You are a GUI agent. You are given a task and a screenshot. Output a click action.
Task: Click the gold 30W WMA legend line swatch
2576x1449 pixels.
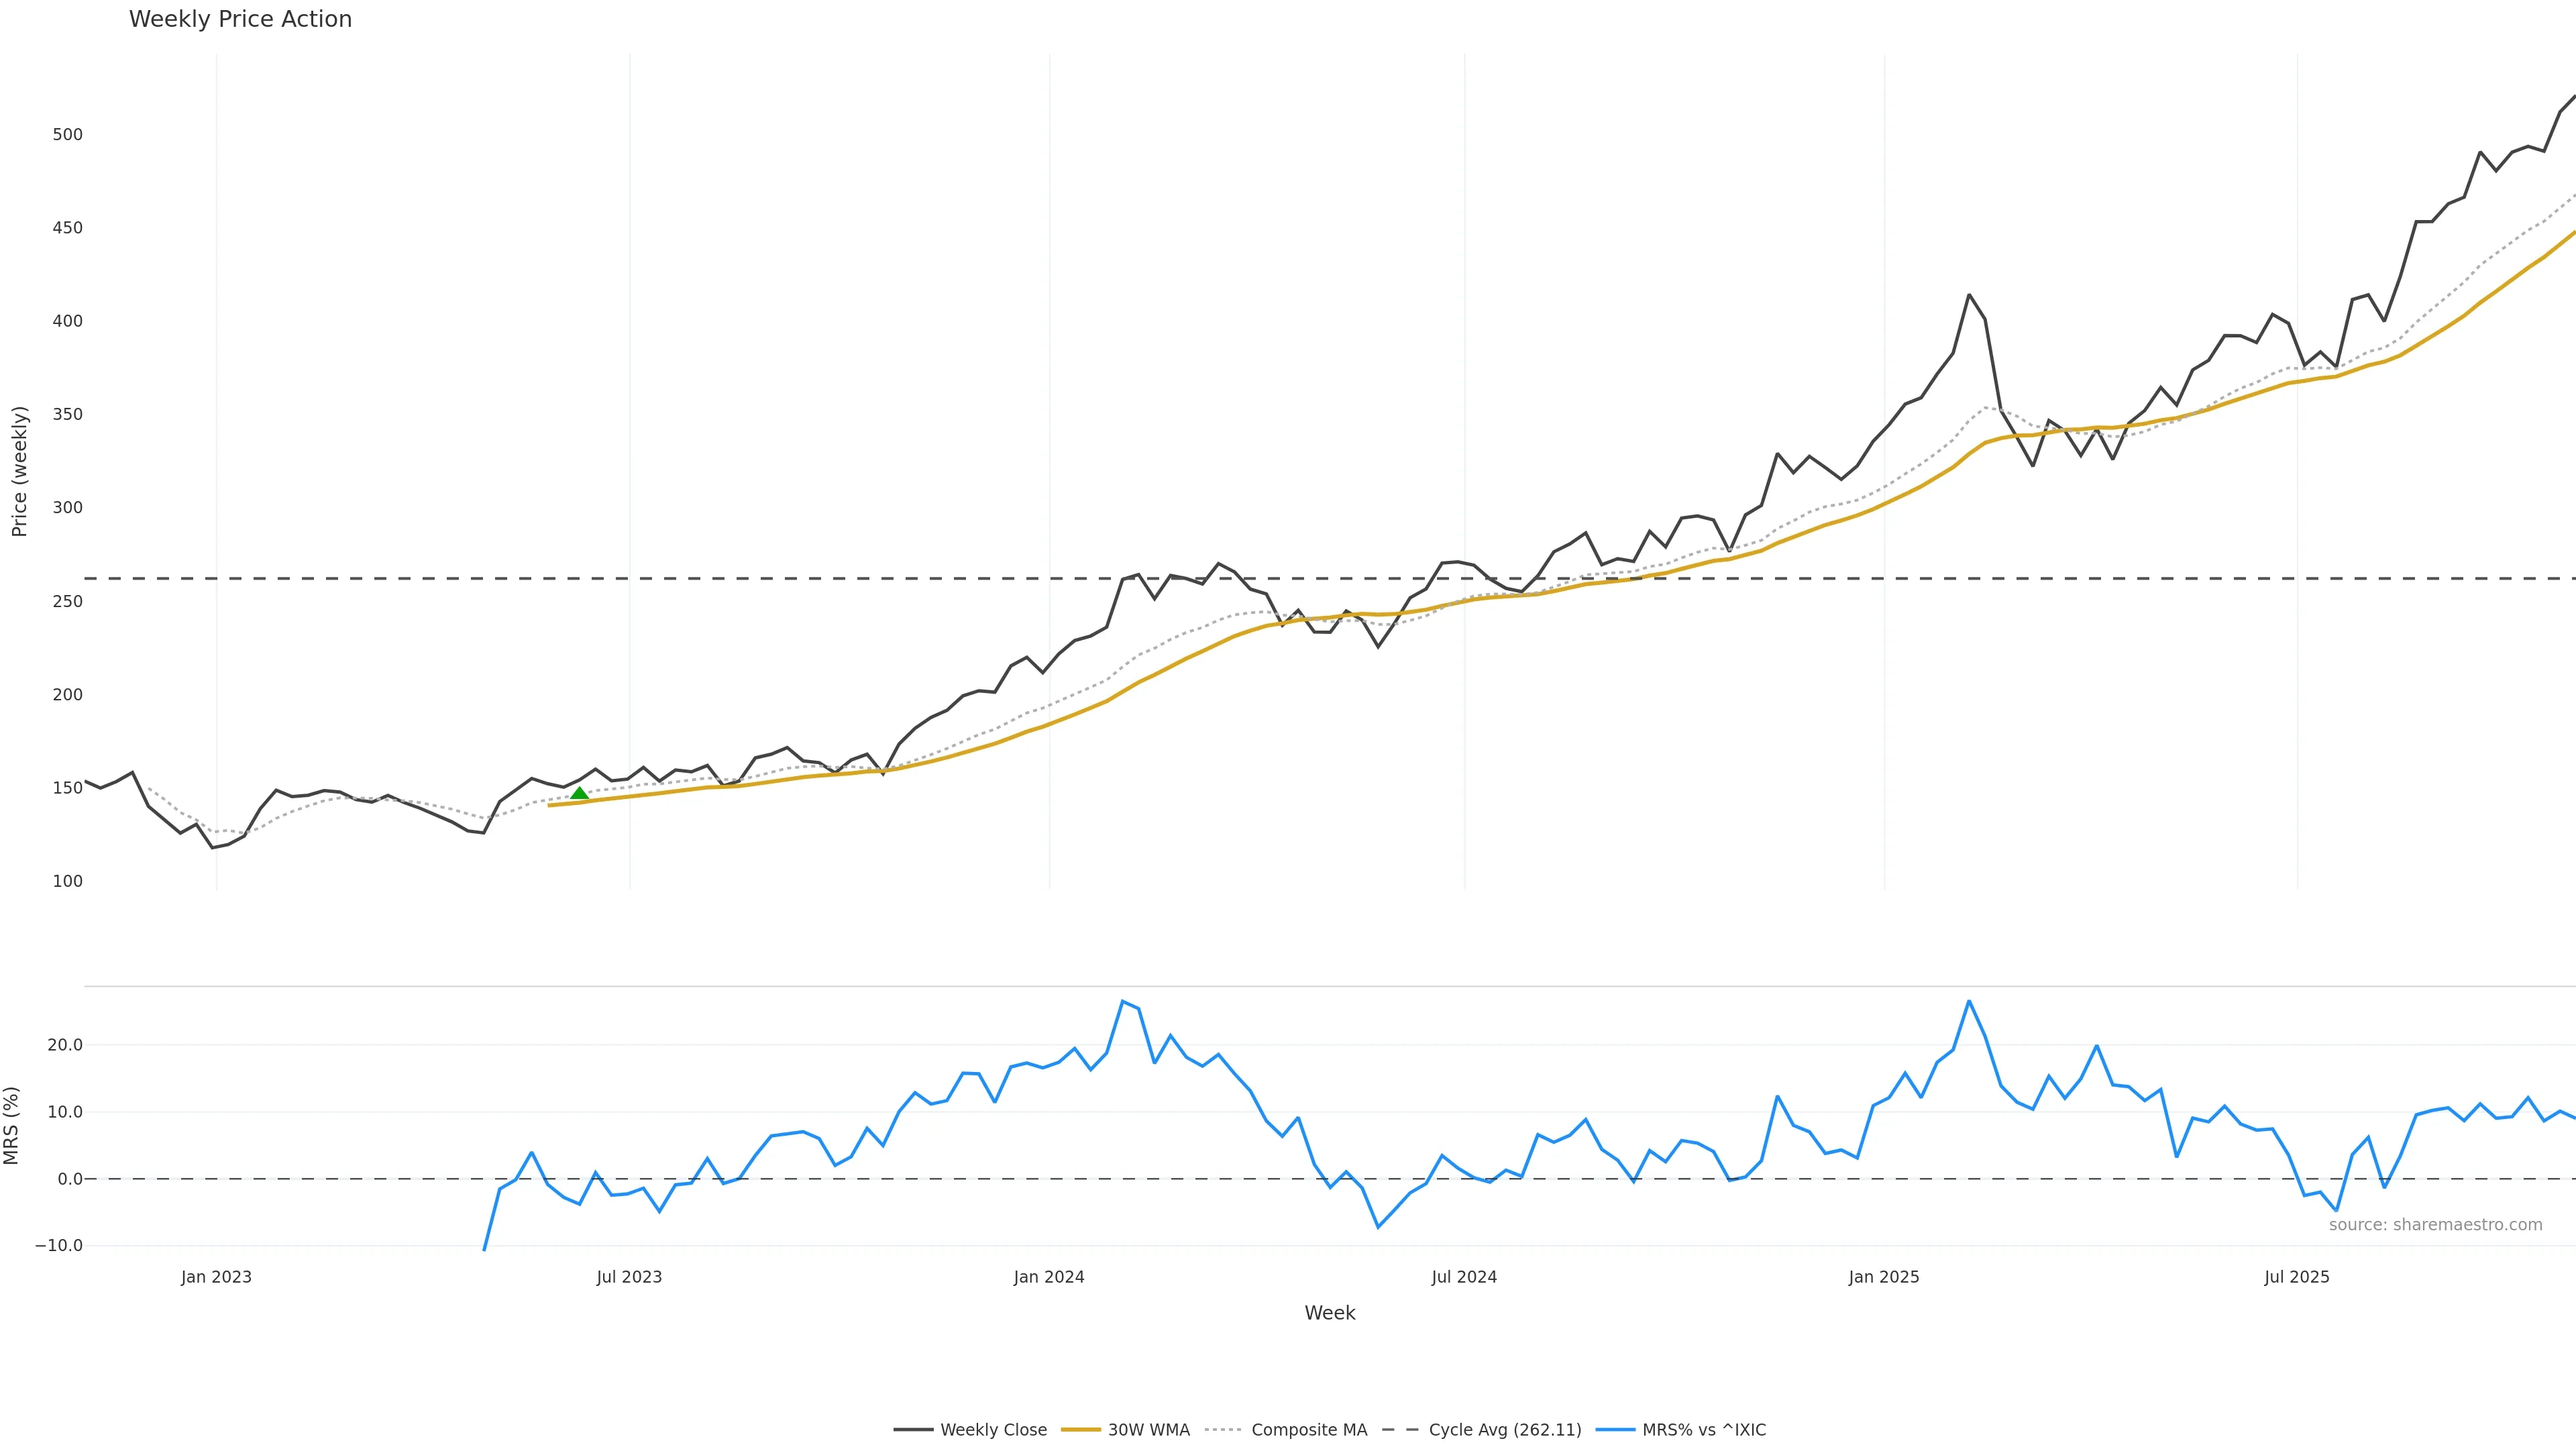pos(1080,1430)
